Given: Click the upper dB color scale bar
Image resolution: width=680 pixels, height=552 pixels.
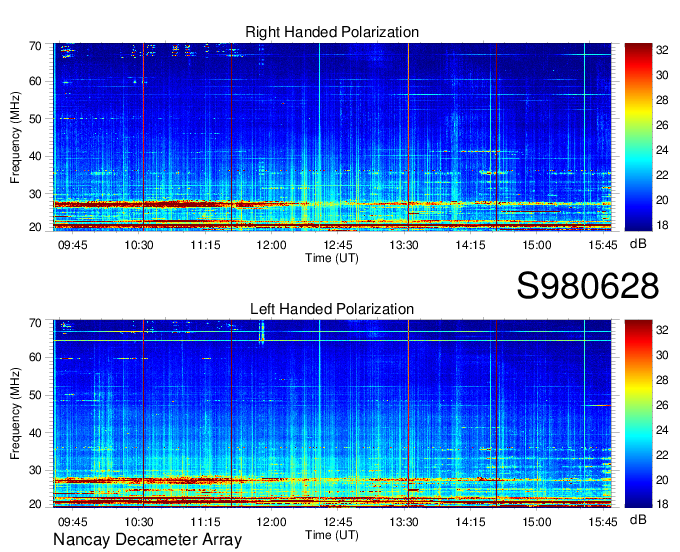Looking at the screenshot, I should coord(638,137).
